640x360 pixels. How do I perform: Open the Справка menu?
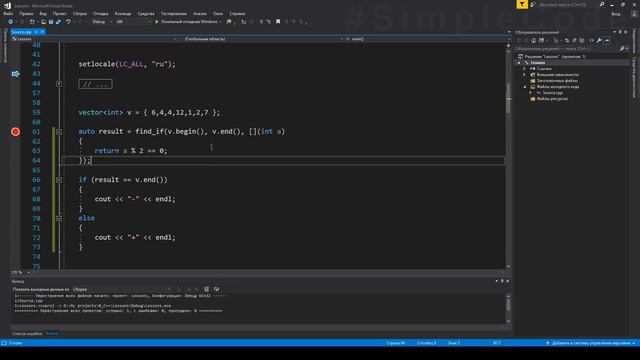[237, 13]
